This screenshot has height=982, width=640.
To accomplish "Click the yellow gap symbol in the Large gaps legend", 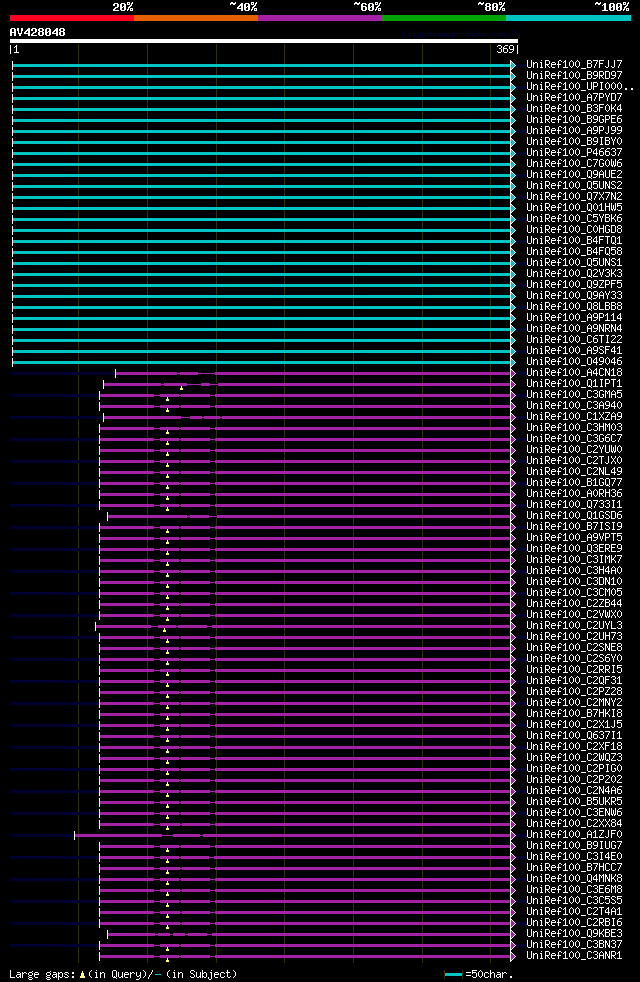I will [x=82, y=974].
